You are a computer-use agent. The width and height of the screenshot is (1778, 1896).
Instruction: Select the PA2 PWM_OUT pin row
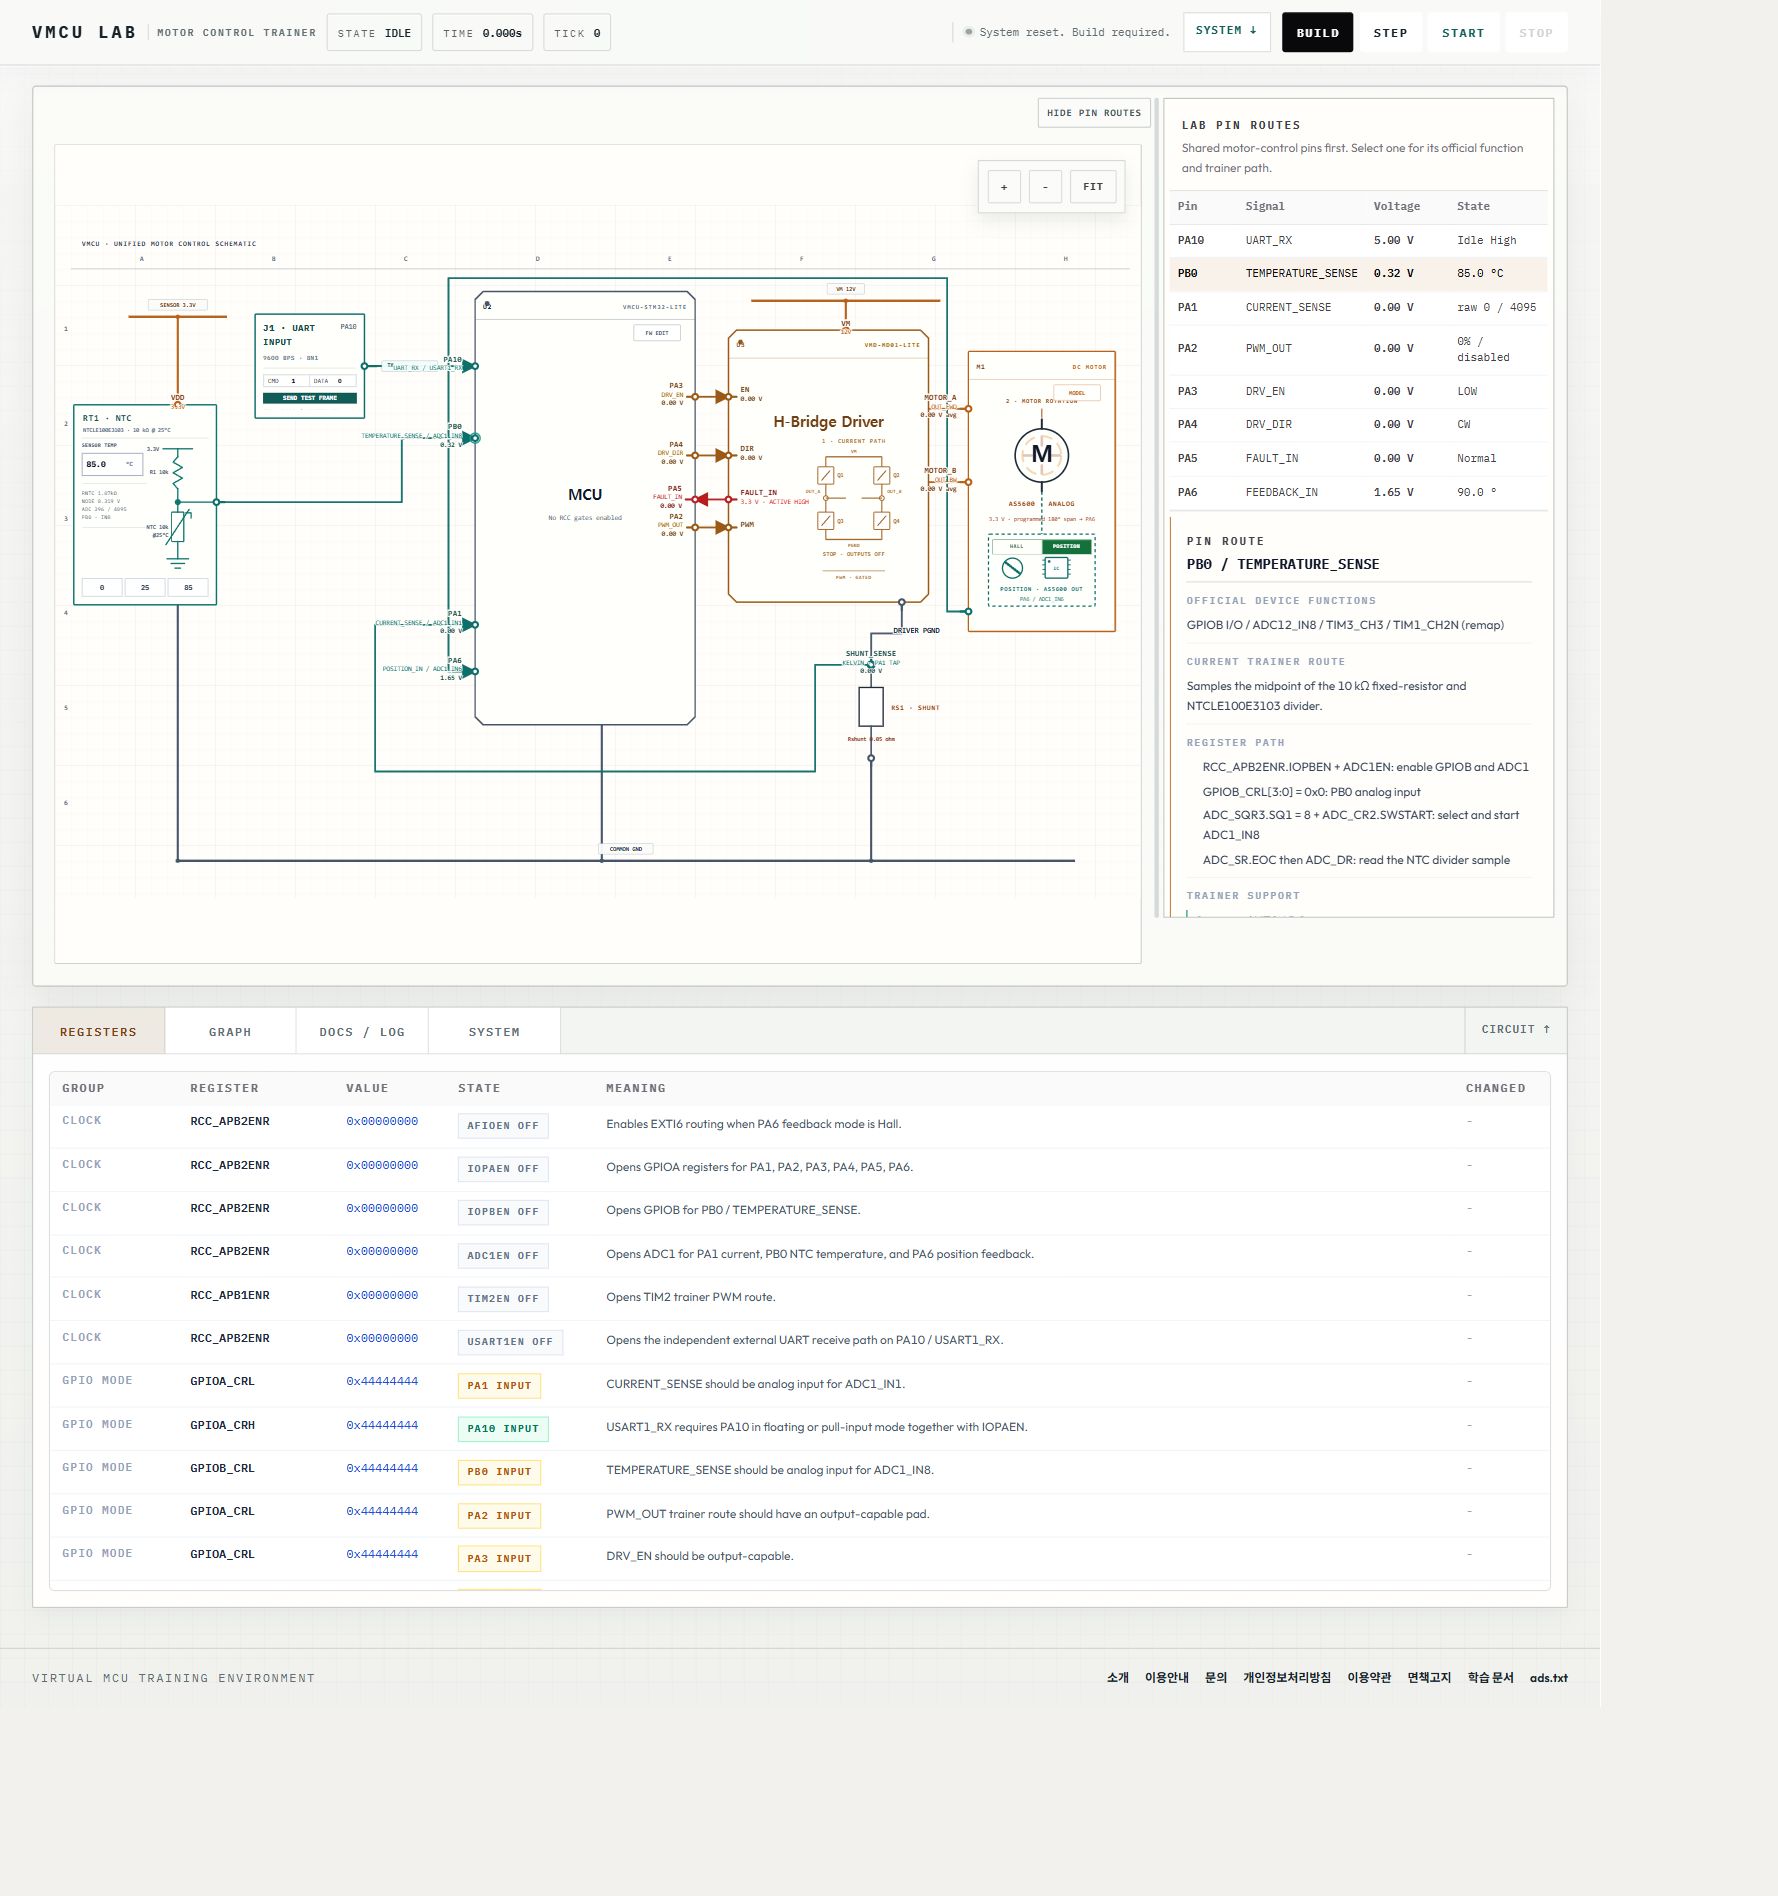point(1358,349)
